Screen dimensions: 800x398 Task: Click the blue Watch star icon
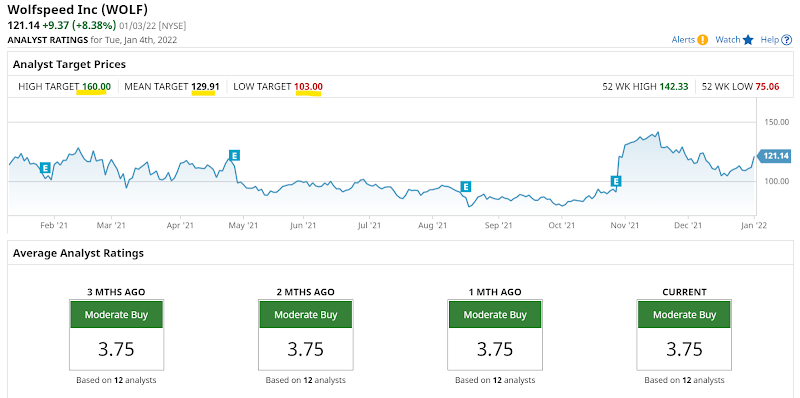tap(748, 40)
